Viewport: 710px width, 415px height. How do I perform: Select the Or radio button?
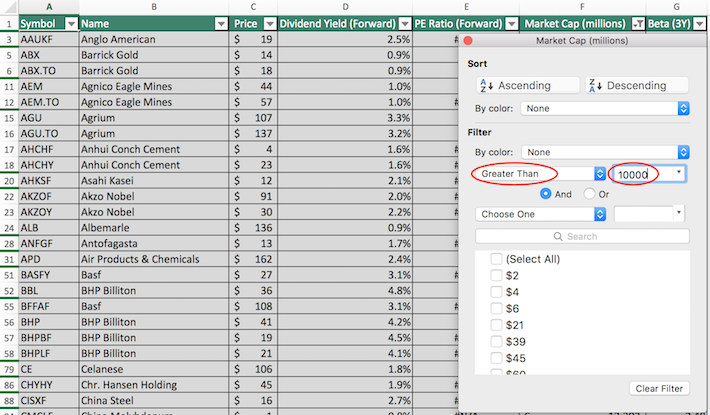[590, 193]
